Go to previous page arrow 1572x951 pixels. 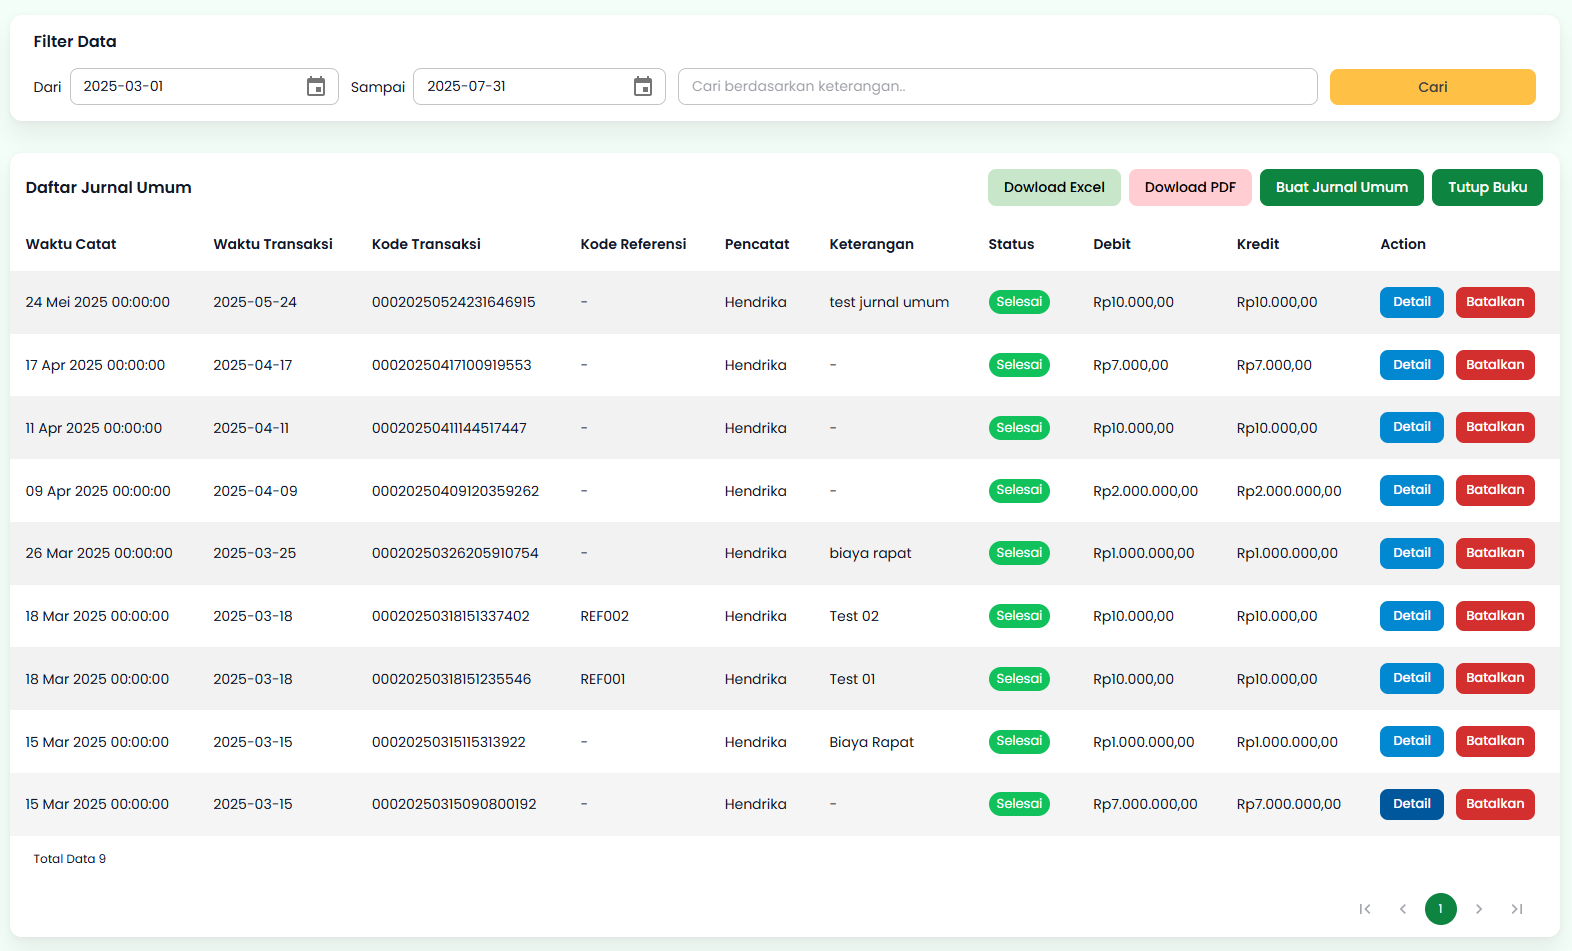click(x=1403, y=909)
